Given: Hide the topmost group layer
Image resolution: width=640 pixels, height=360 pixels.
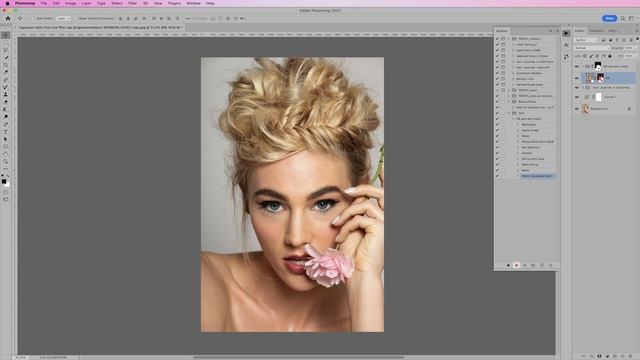Looking at the screenshot, I should [x=577, y=66].
